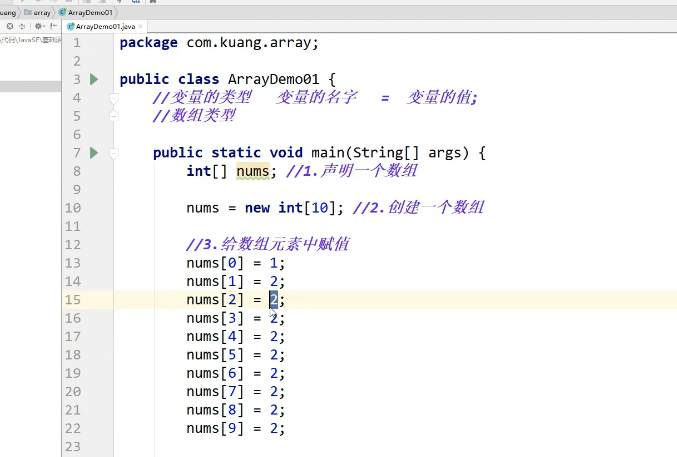The height and width of the screenshot is (457, 677).
Task: Click the 'void' keyword on line 7
Action: click(x=286, y=153)
